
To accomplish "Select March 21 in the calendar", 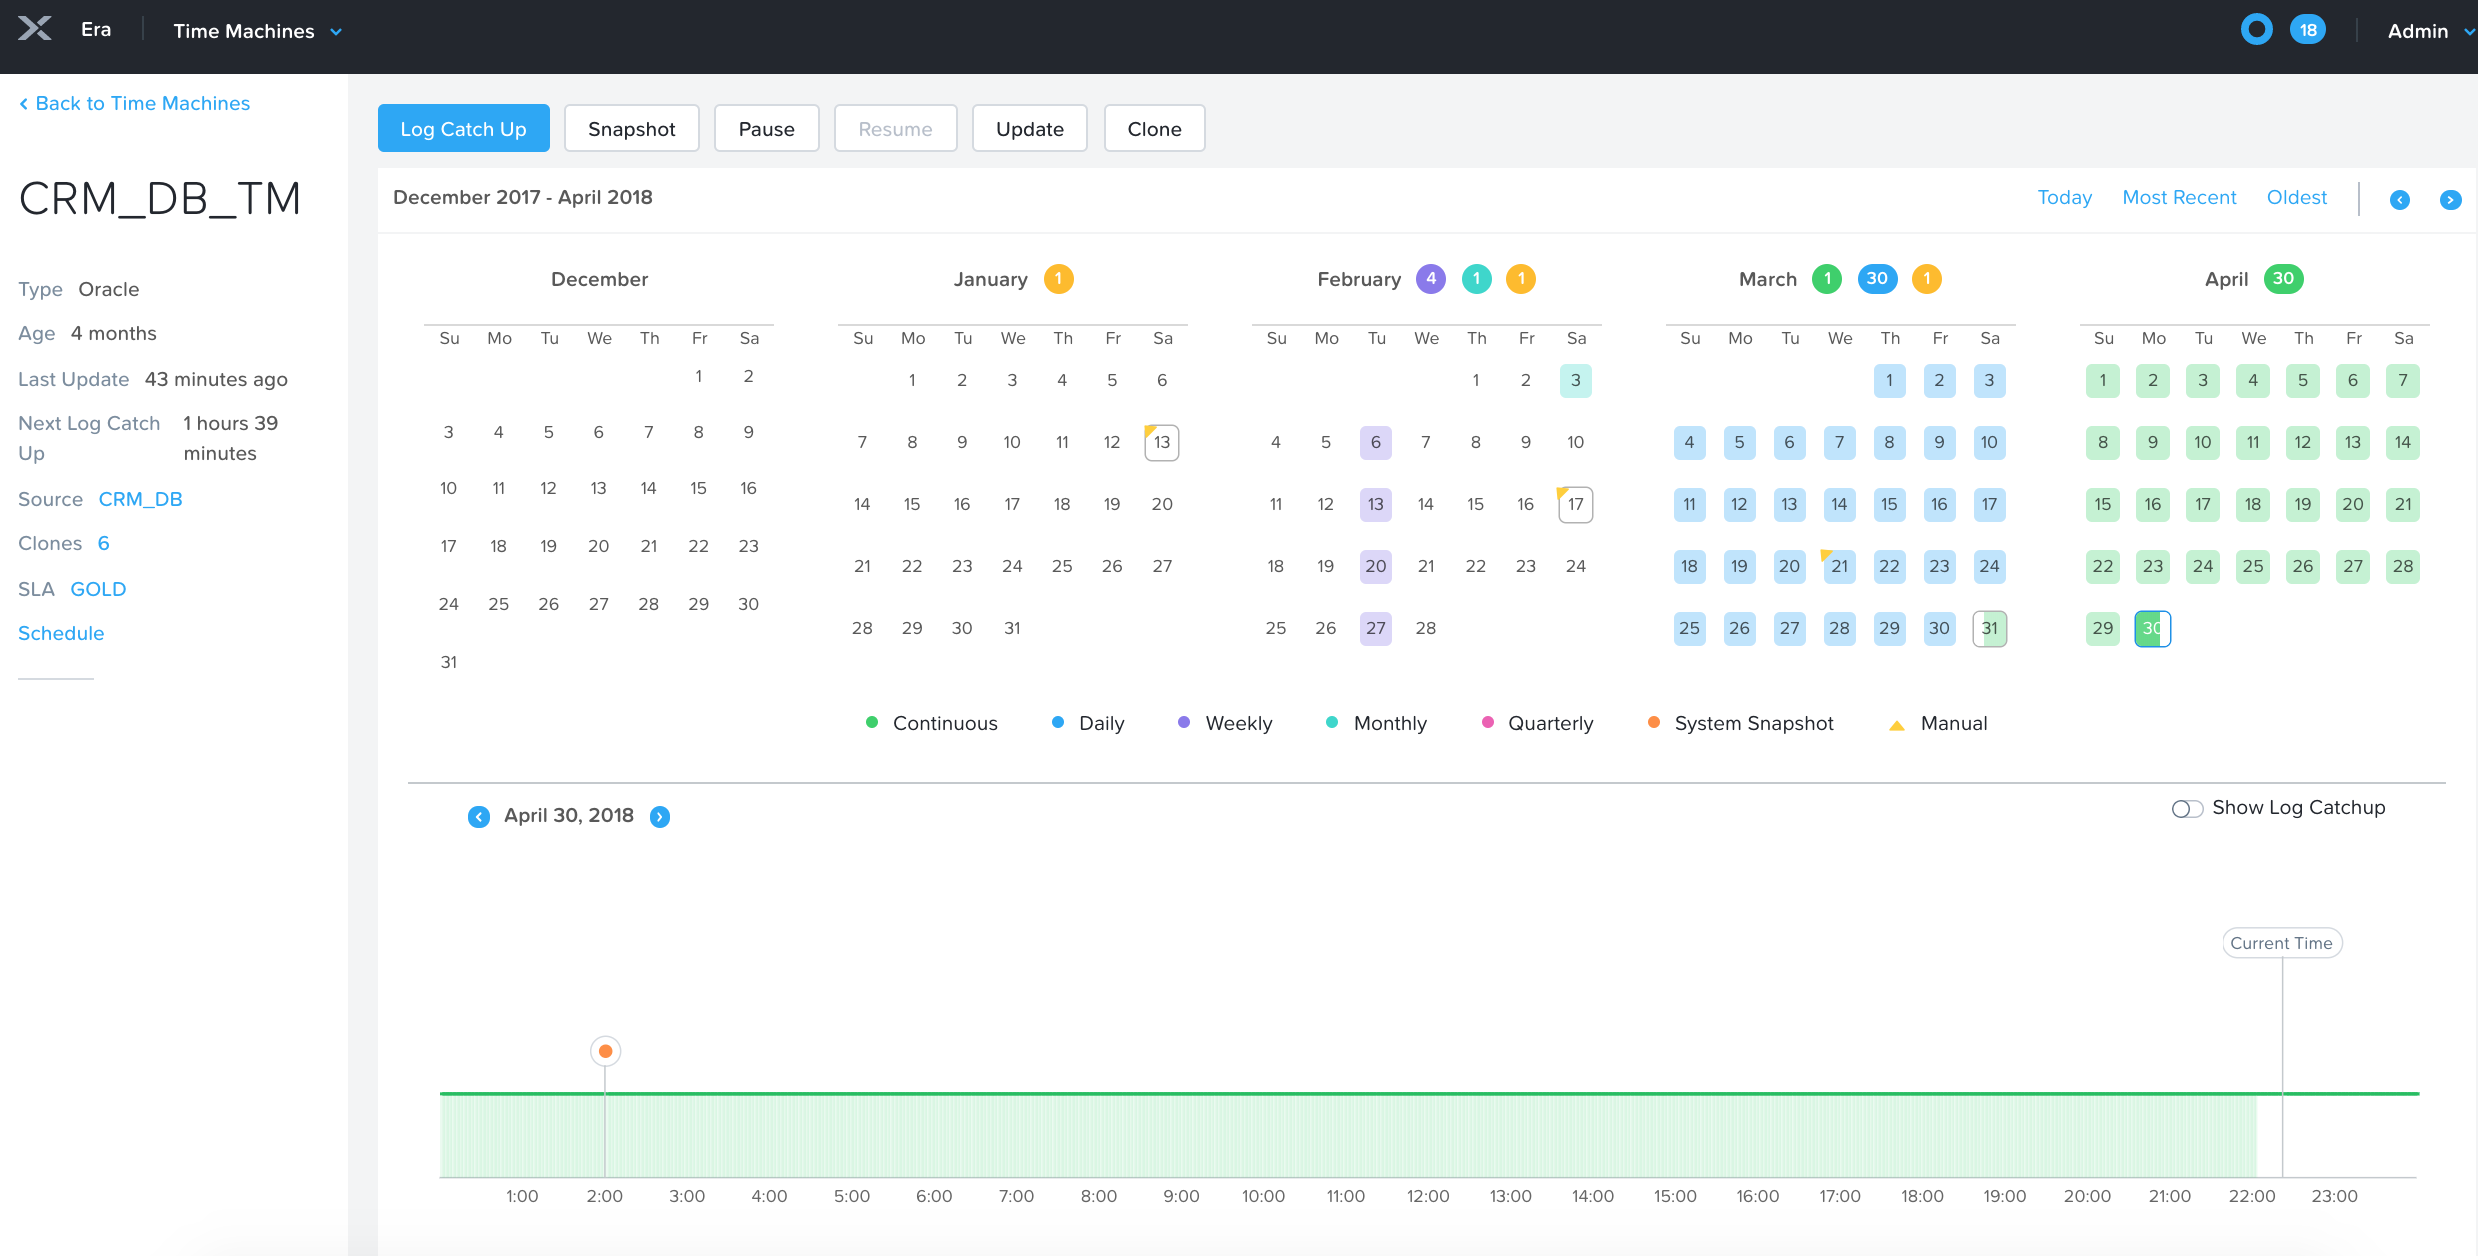I will (1839, 567).
